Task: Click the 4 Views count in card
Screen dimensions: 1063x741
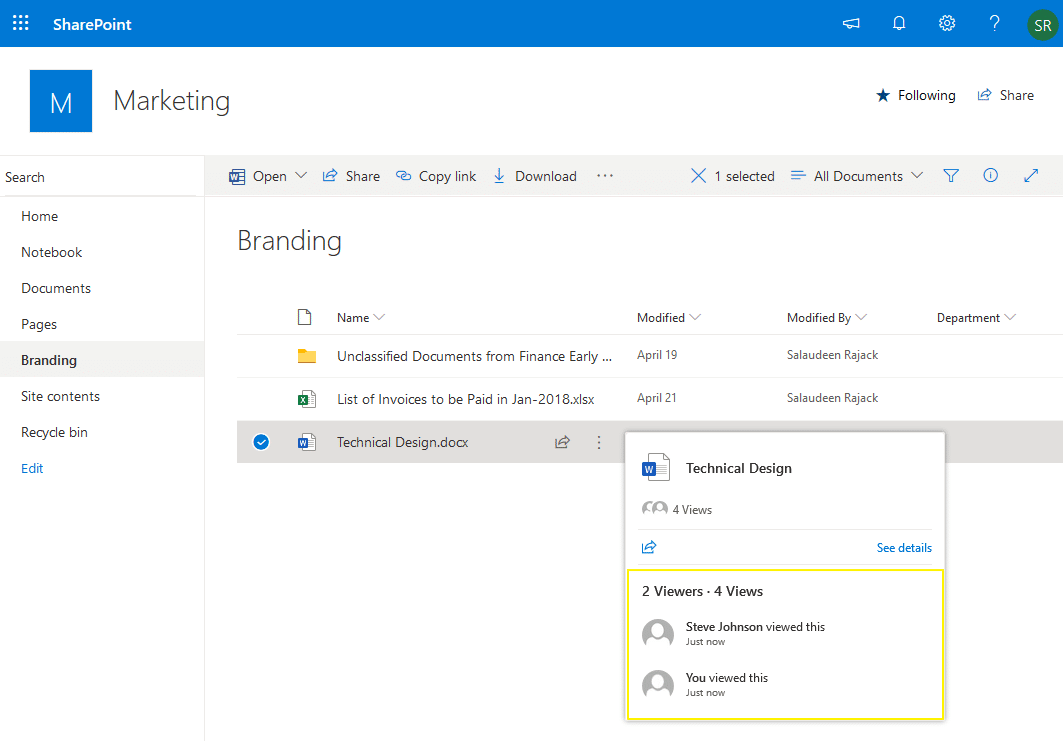Action: point(691,509)
